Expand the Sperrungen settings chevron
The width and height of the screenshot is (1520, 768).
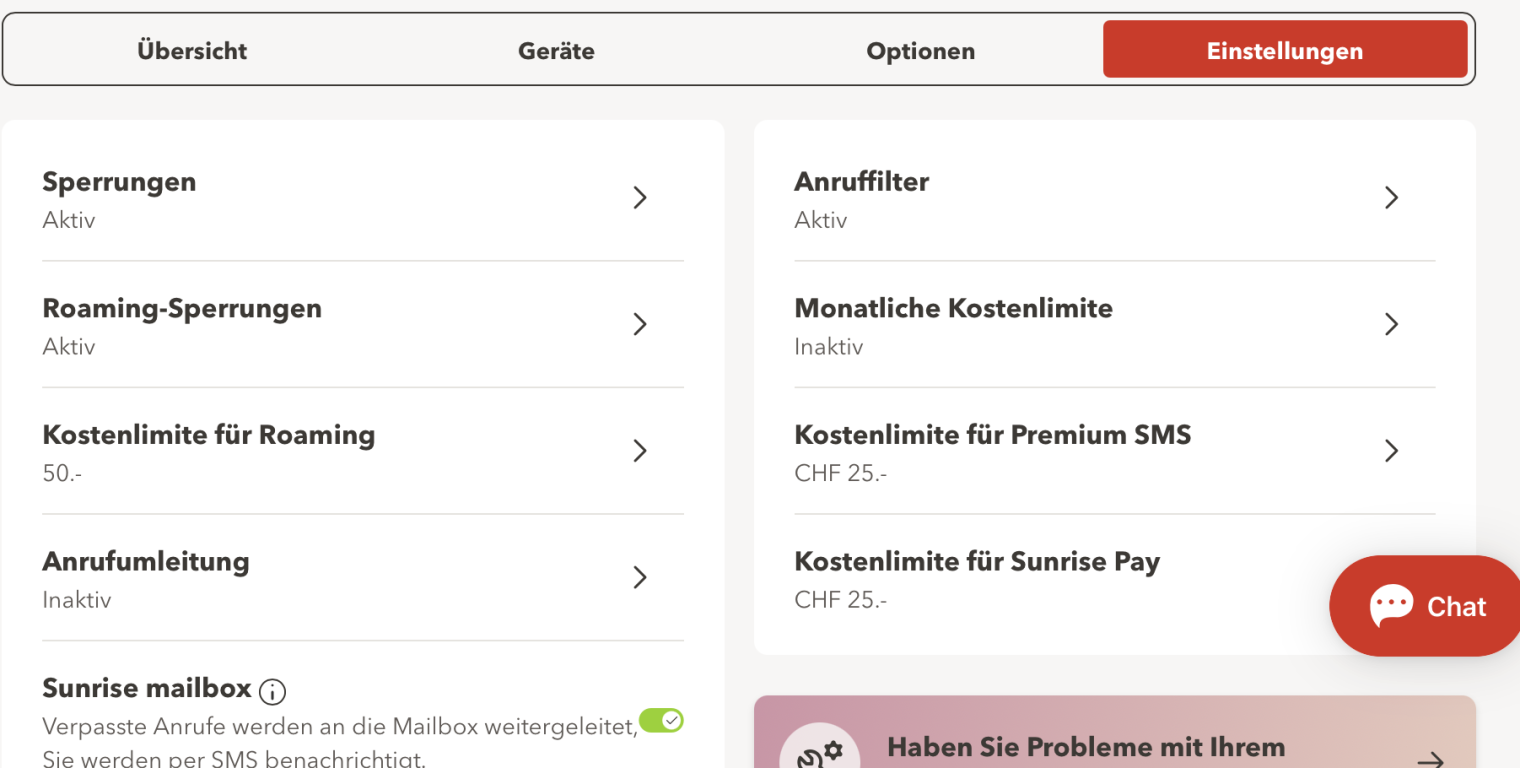[640, 198]
